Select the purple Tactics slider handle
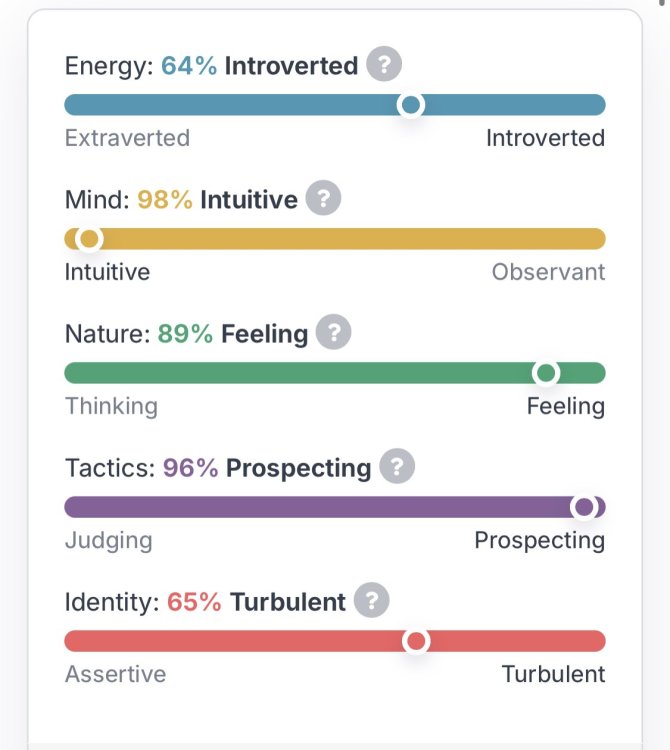Screen dimensions: 670x750 pyautogui.click(x=584, y=507)
